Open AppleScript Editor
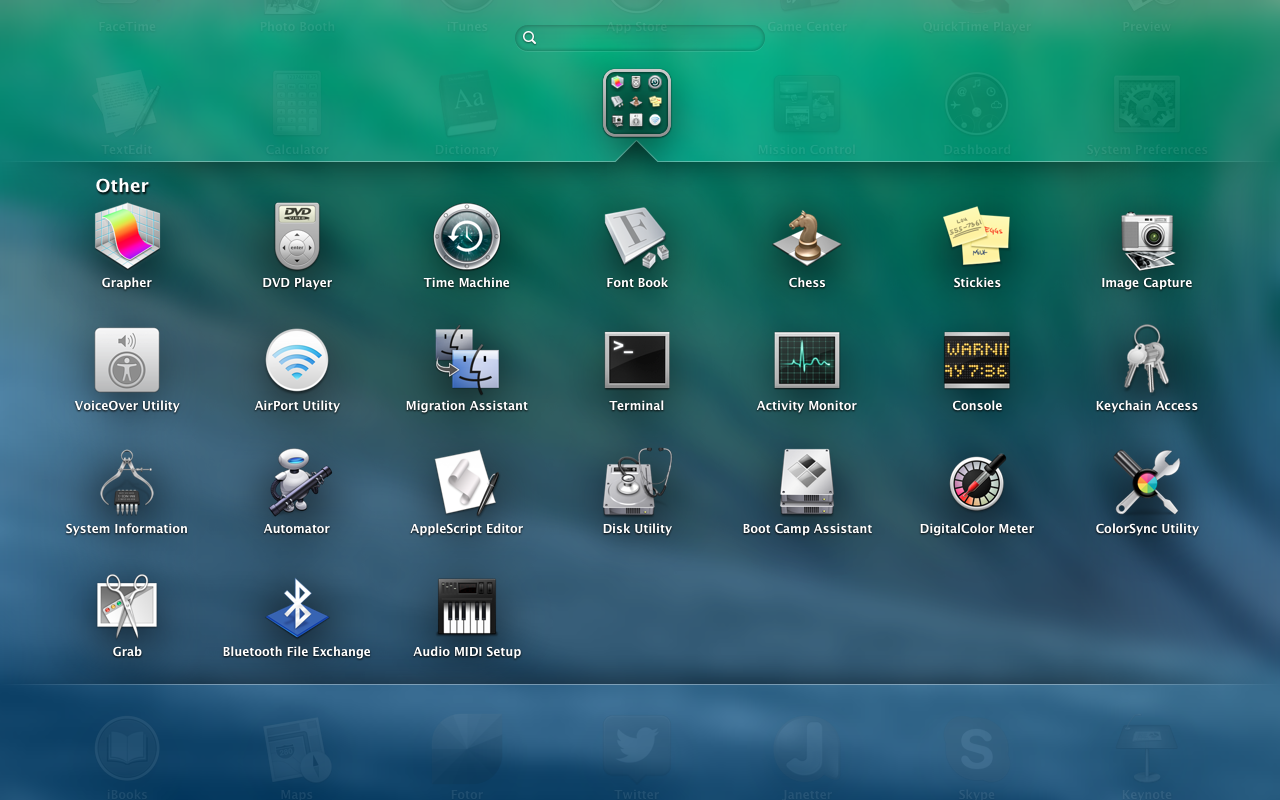Screen dimensions: 1280x800 (467, 483)
